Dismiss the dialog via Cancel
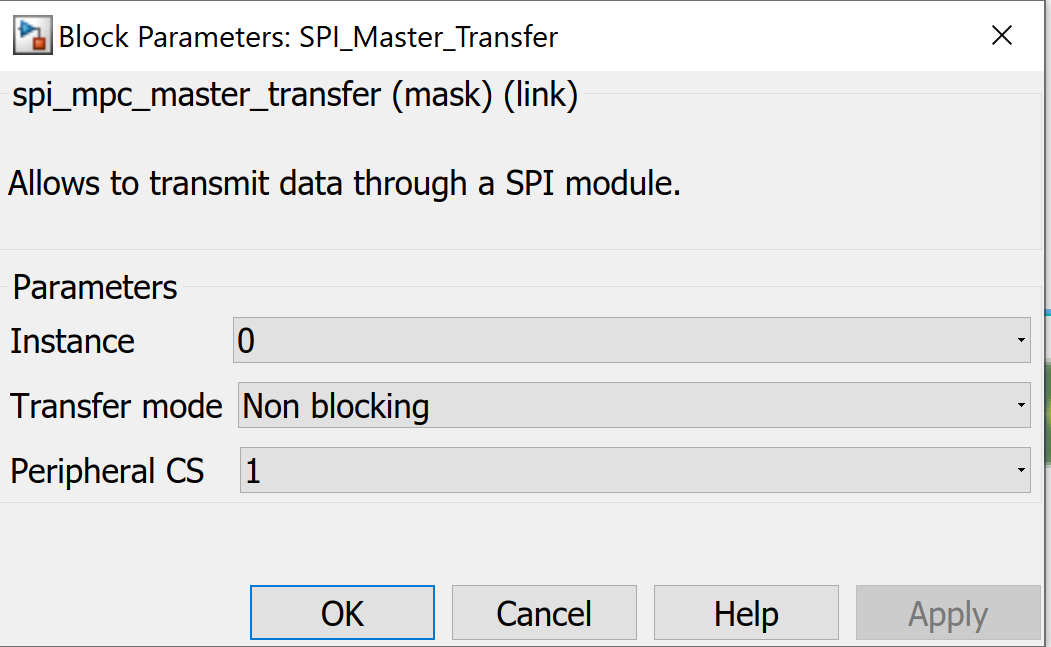 pyautogui.click(x=544, y=612)
